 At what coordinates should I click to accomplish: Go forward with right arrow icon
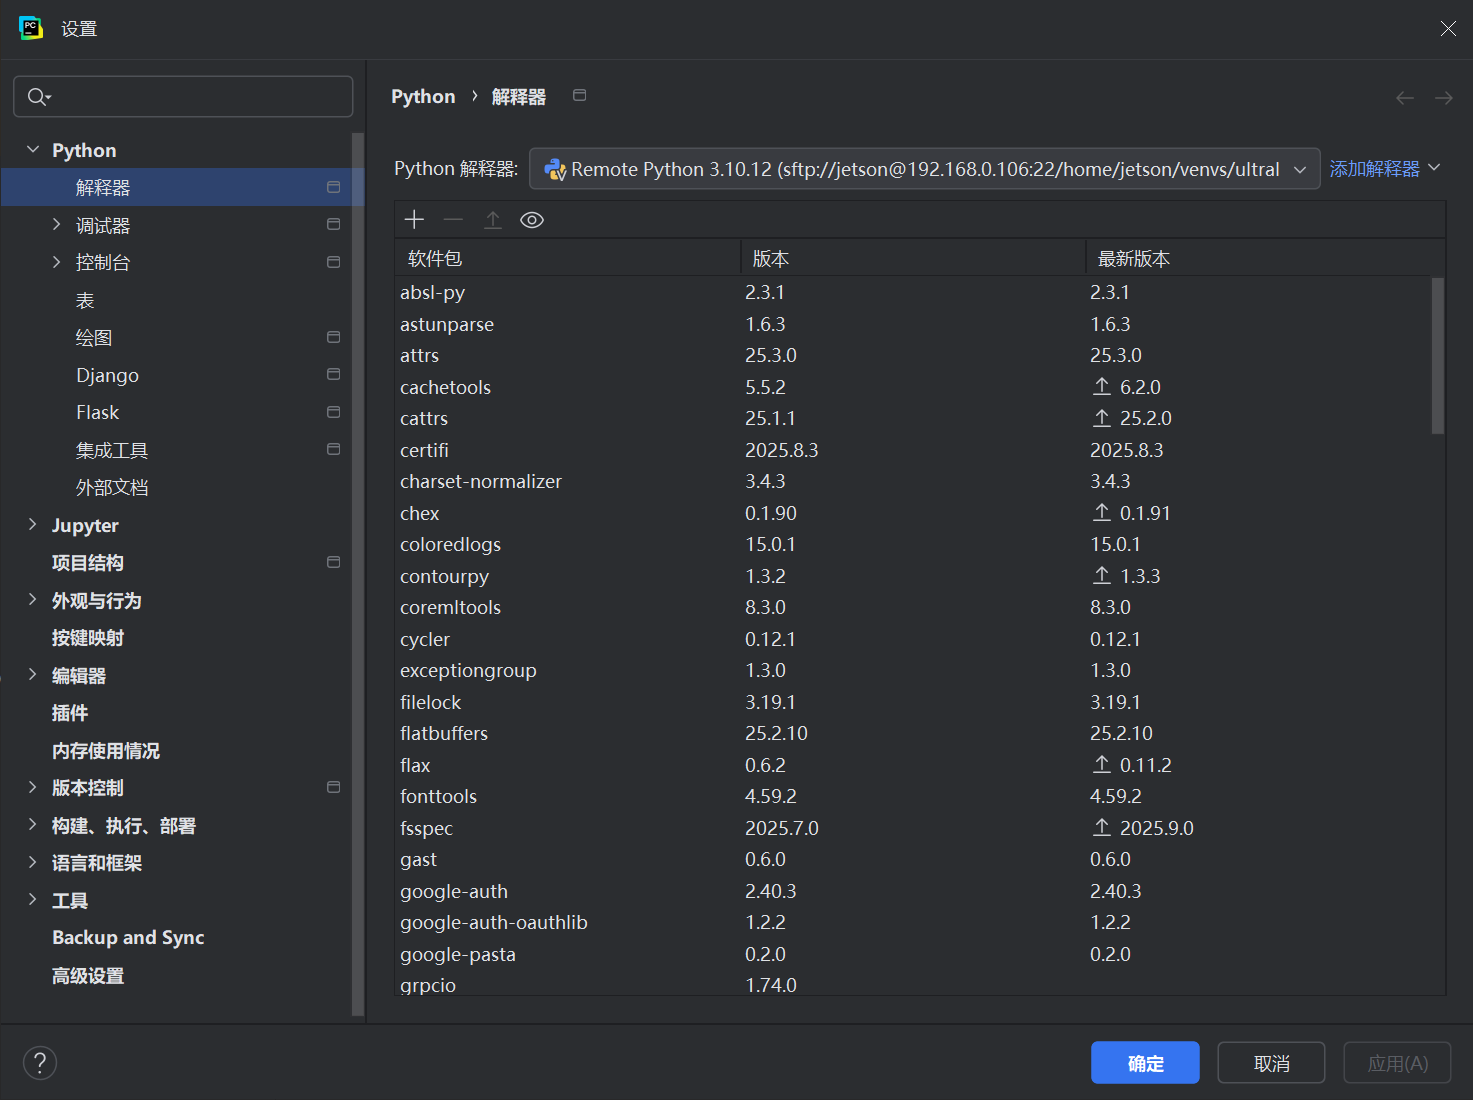[x=1444, y=98]
